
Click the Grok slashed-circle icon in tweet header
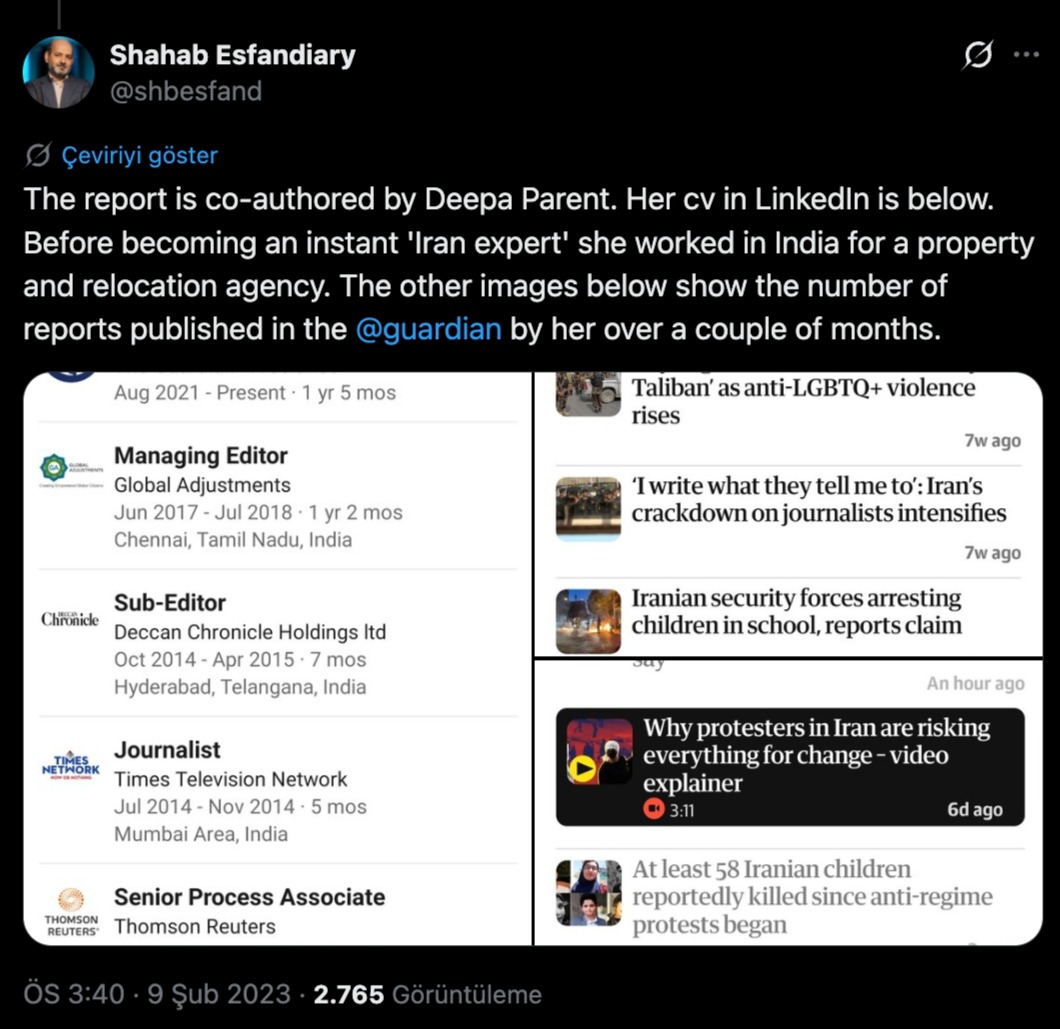977,58
